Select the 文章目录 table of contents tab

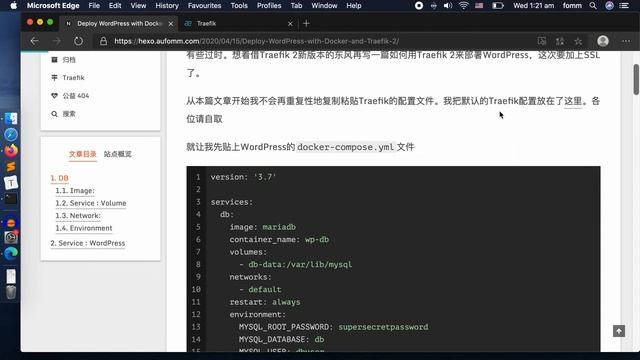tap(82, 154)
